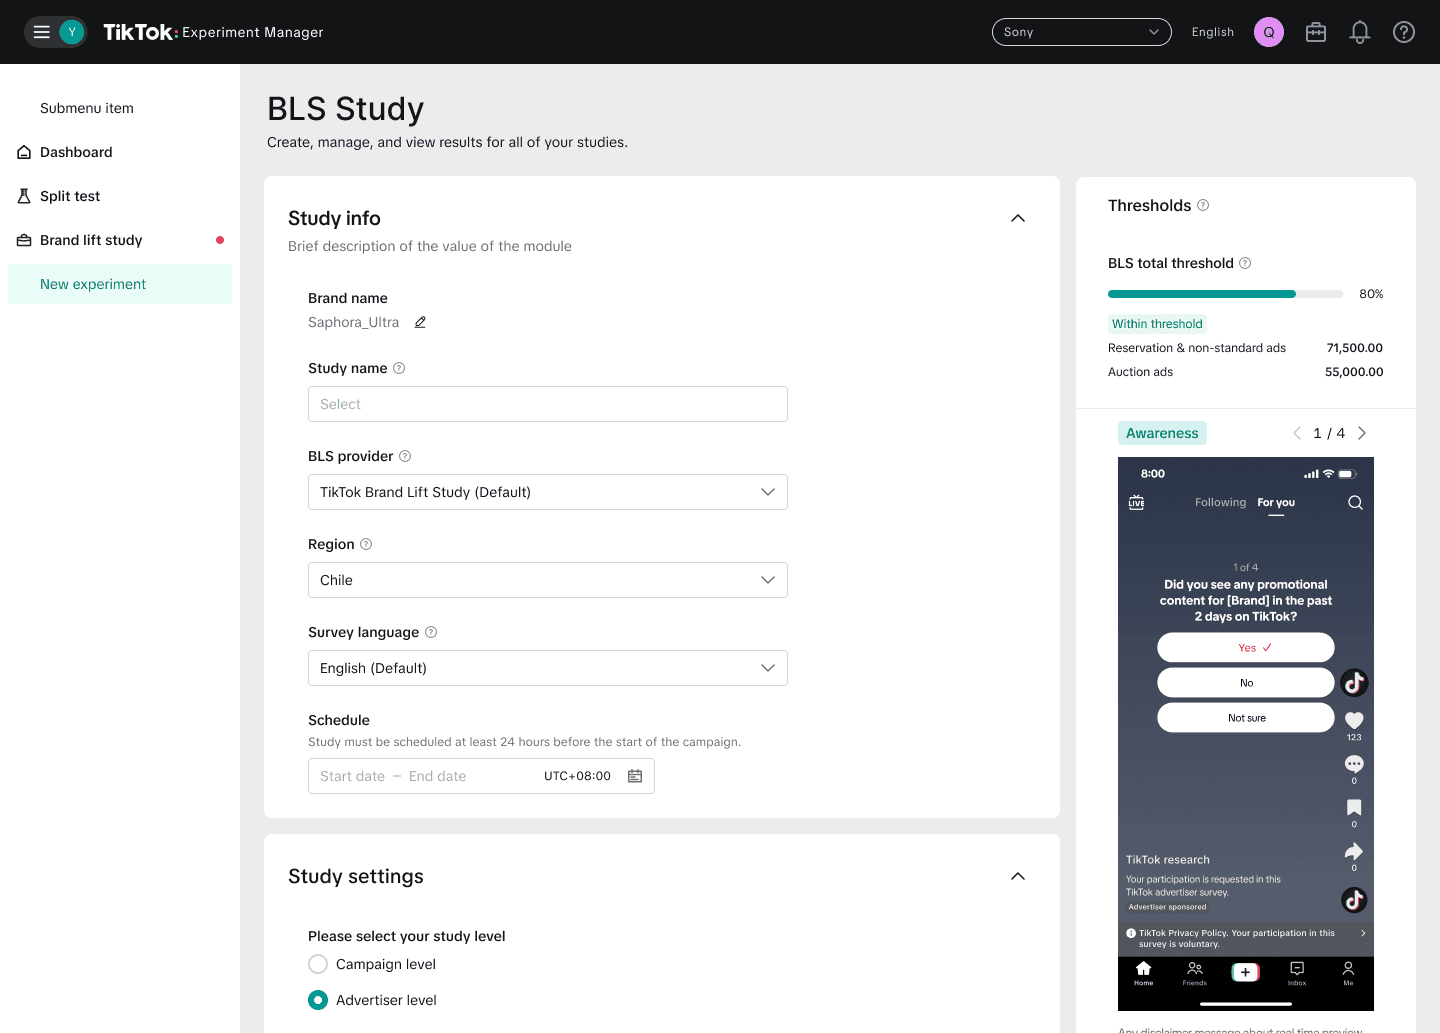The height and width of the screenshot is (1033, 1440).
Task: Choose No answer in survey preview
Action: (1246, 682)
